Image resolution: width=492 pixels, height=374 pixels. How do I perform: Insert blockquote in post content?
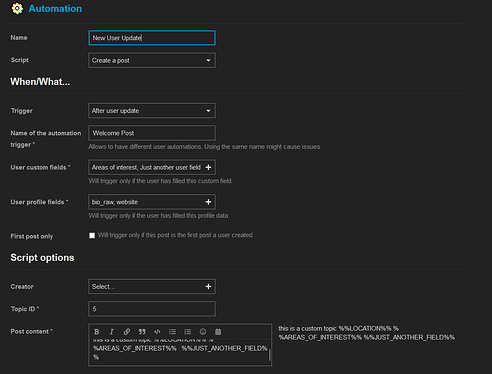[142, 332]
